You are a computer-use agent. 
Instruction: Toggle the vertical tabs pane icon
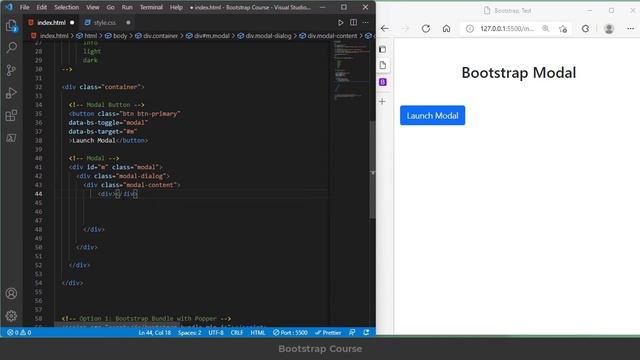[382, 49]
